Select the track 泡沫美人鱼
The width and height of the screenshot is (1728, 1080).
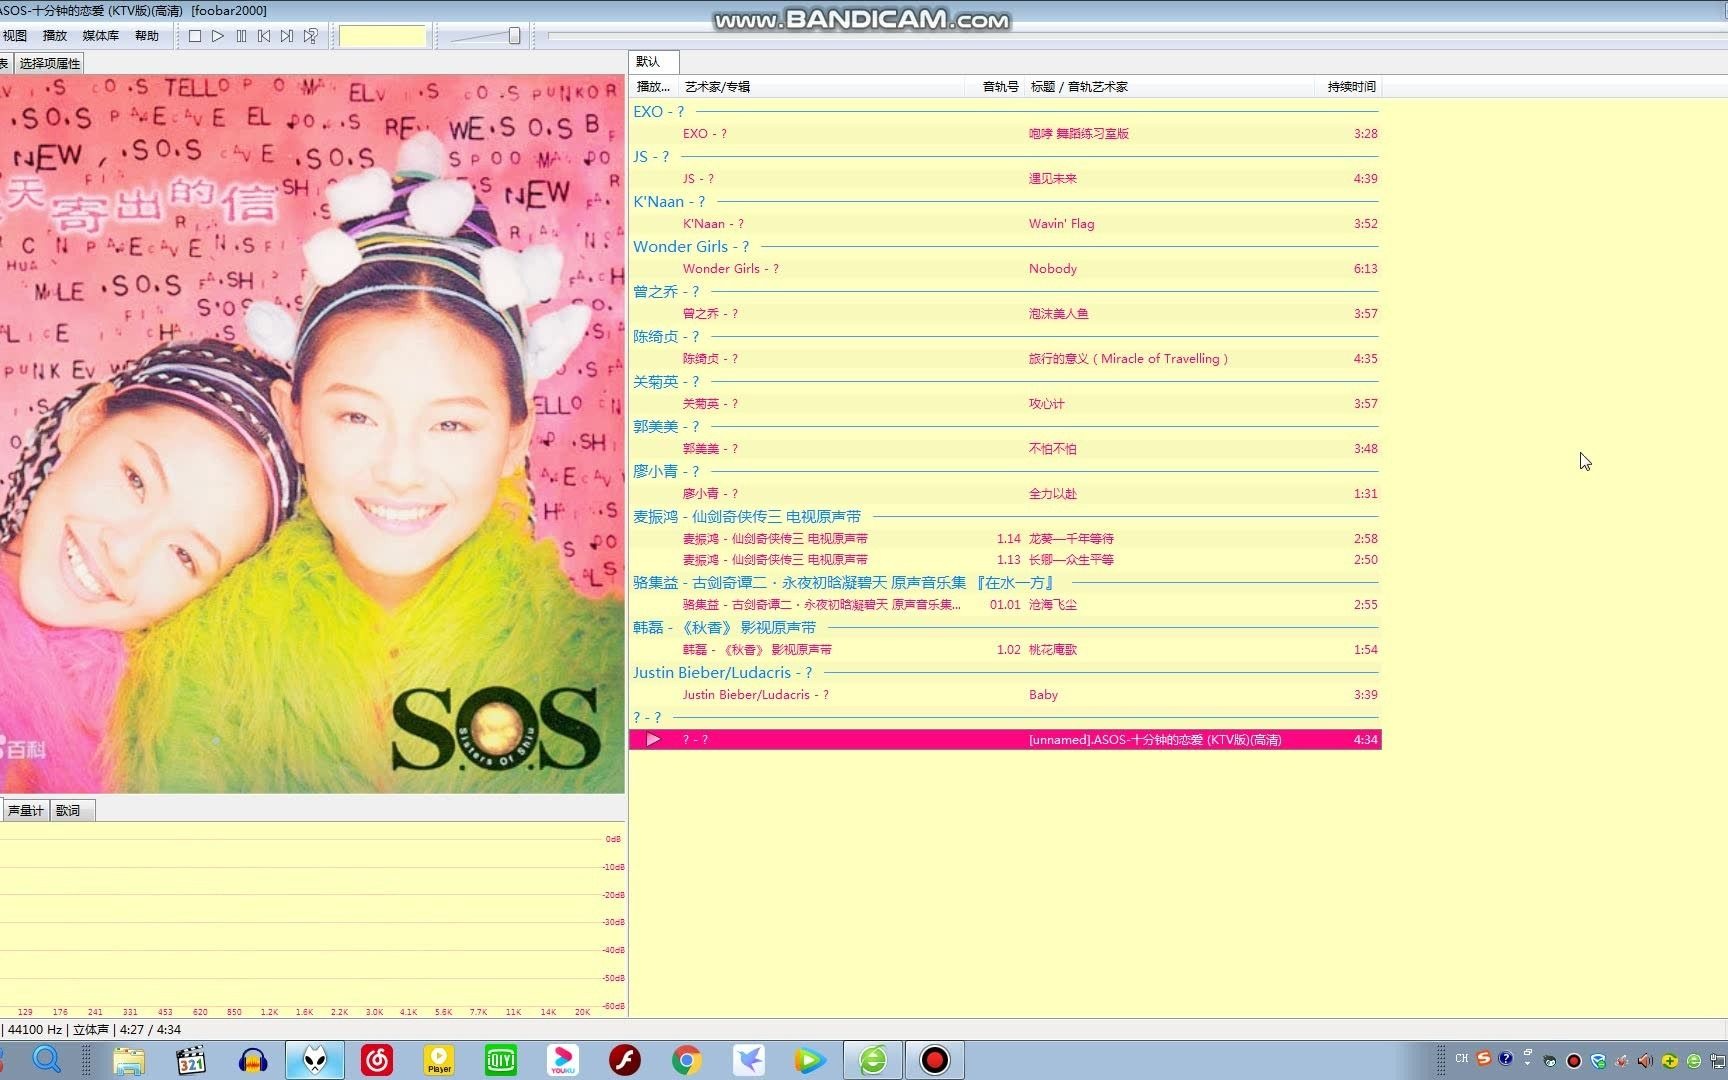pyautogui.click(x=1005, y=314)
